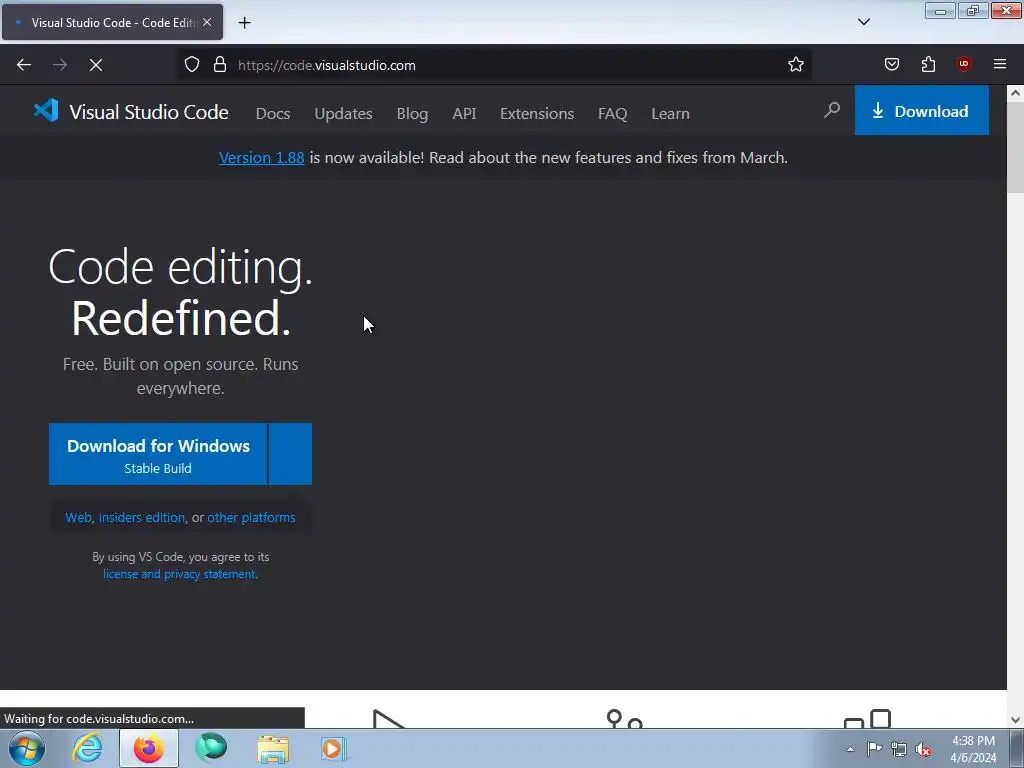Open Action Center flag icon
The image size is (1024, 768).
coord(874,749)
